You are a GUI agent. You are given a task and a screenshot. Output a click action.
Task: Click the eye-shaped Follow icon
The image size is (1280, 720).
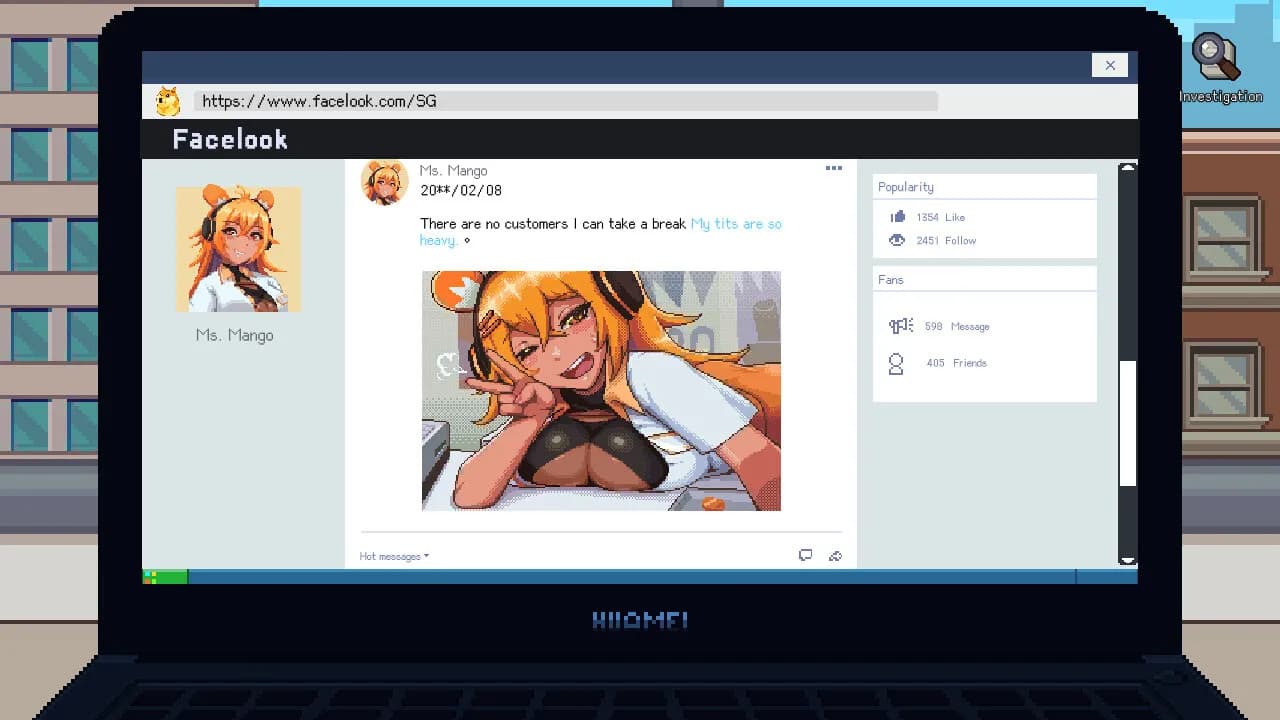point(897,240)
